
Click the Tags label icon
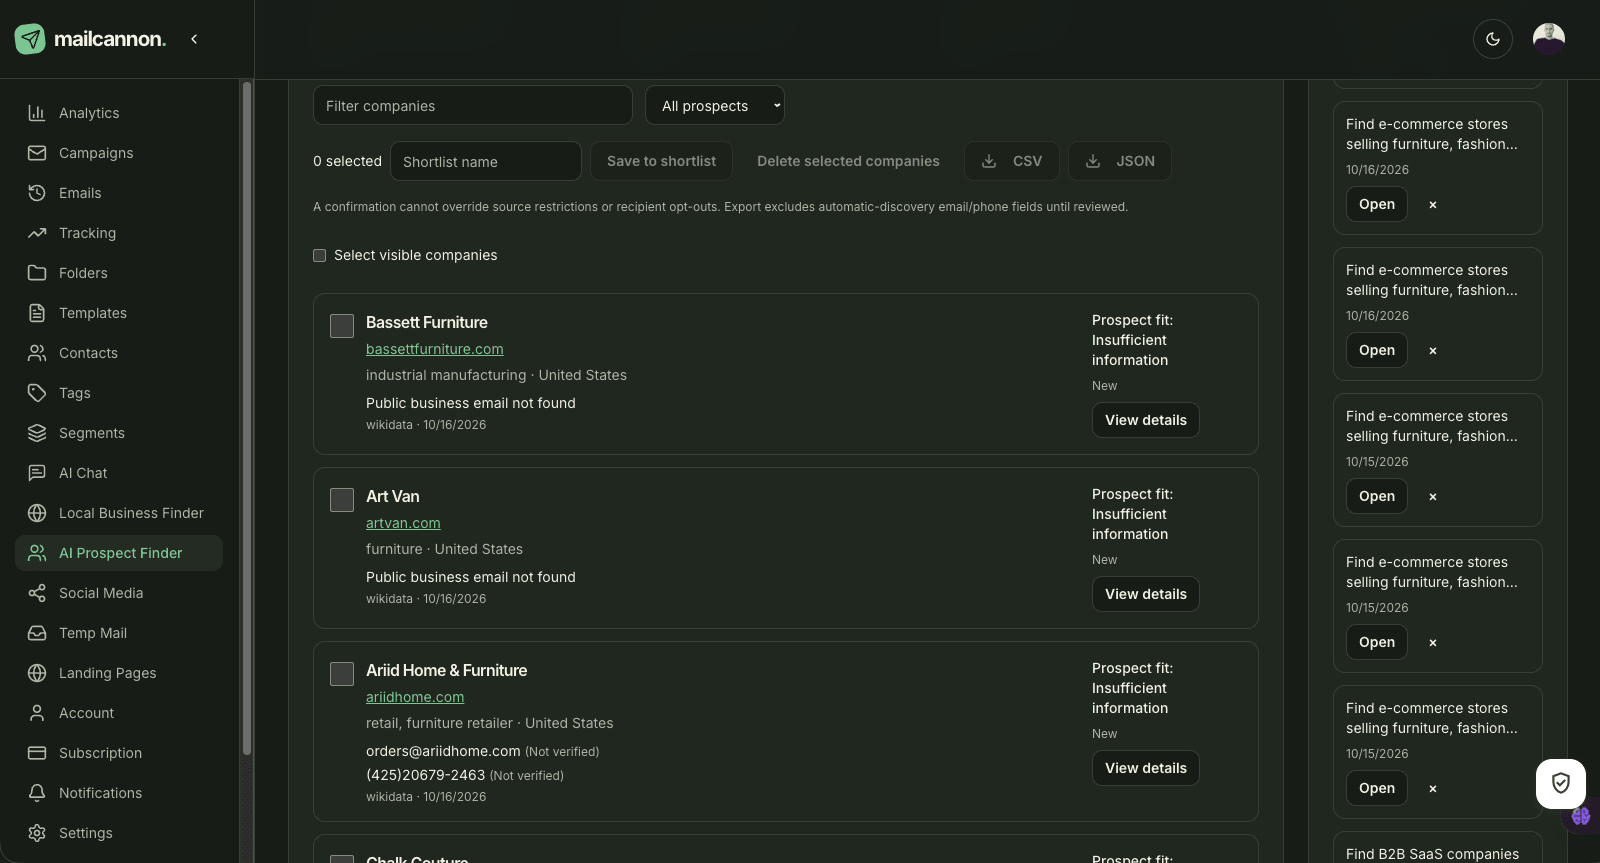click(37, 393)
